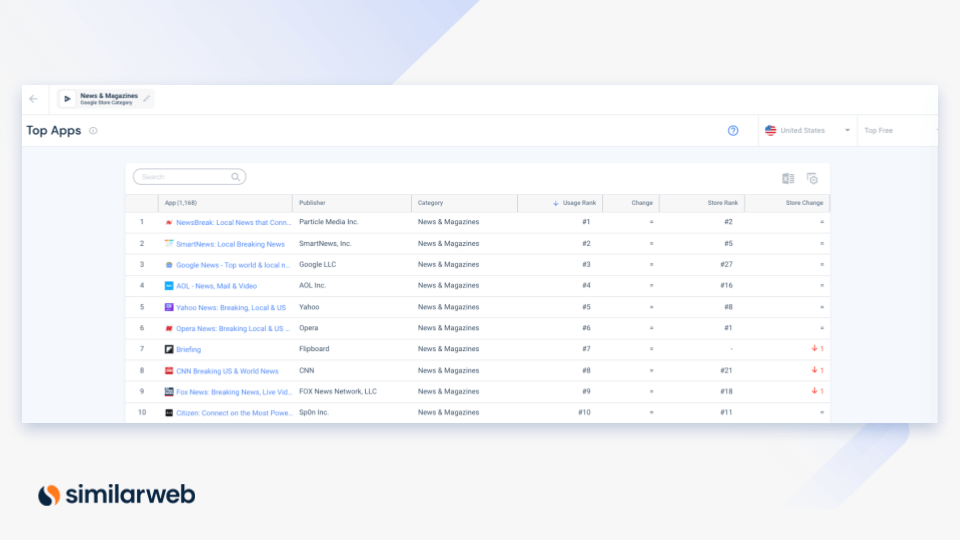Select publisher FOX News Network, LLC
This screenshot has width=960, height=540.
pyautogui.click(x=338, y=391)
